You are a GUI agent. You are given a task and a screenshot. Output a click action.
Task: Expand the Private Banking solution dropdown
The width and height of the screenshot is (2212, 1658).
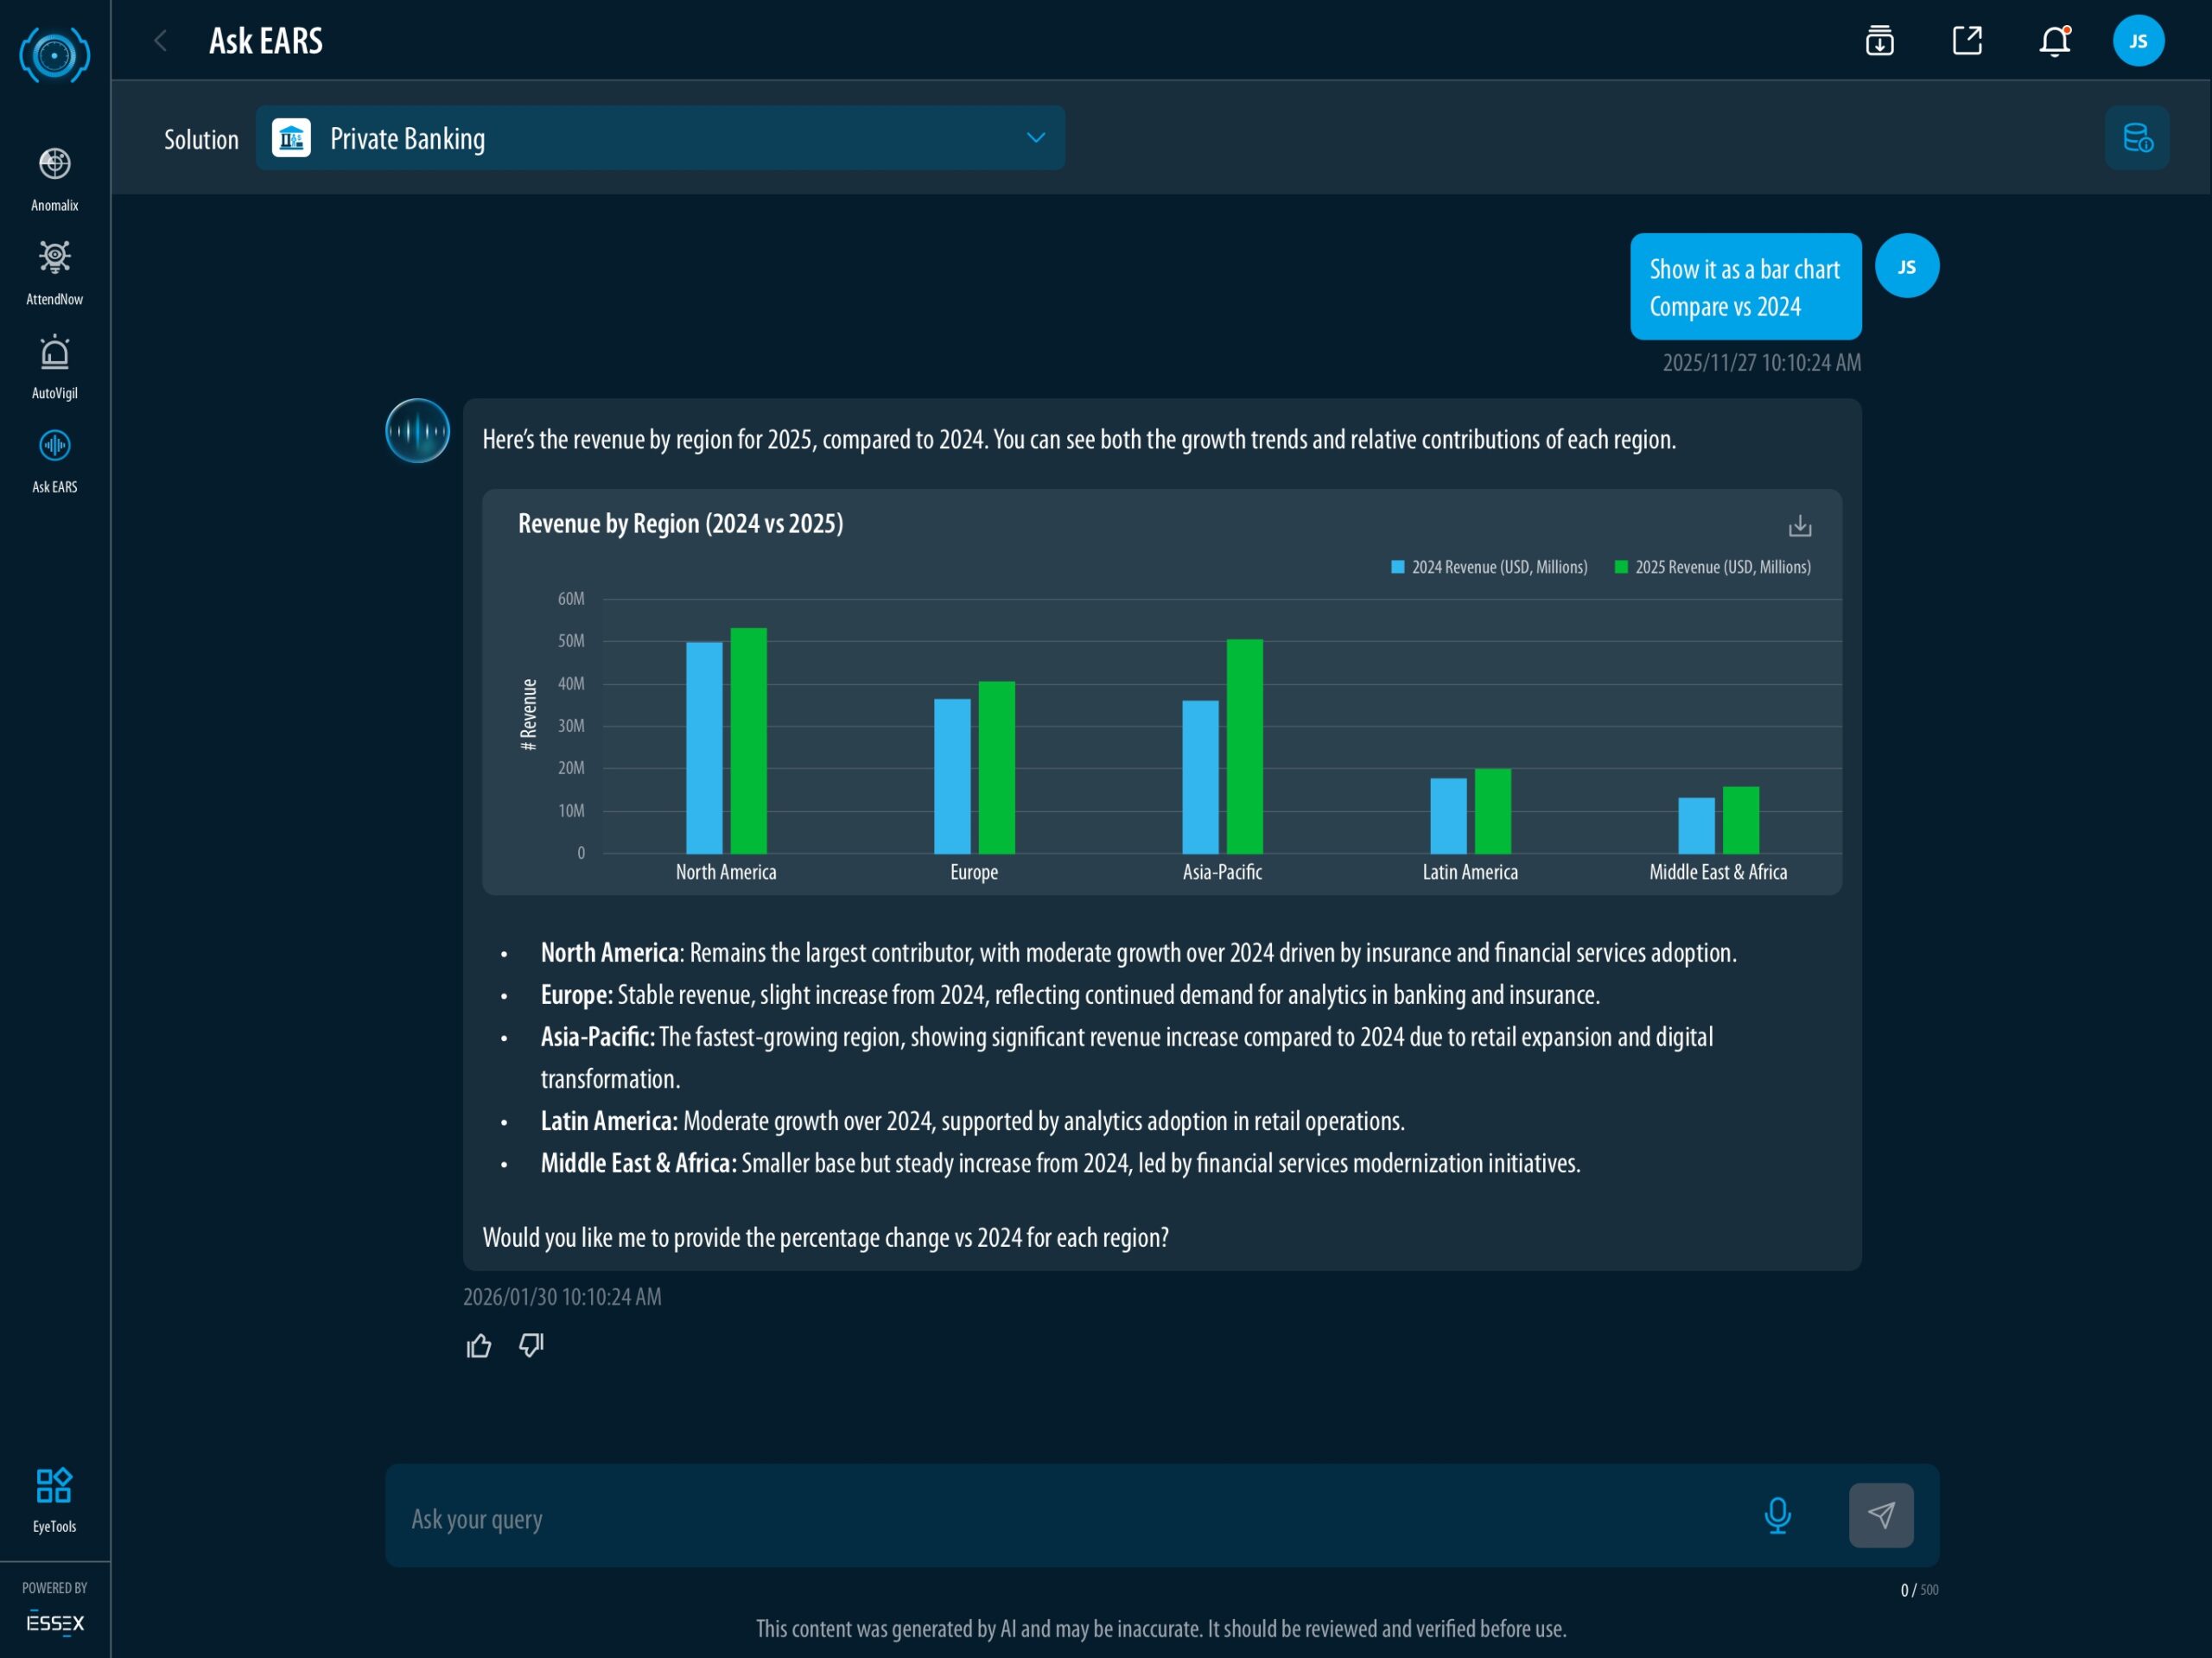(x=660, y=138)
